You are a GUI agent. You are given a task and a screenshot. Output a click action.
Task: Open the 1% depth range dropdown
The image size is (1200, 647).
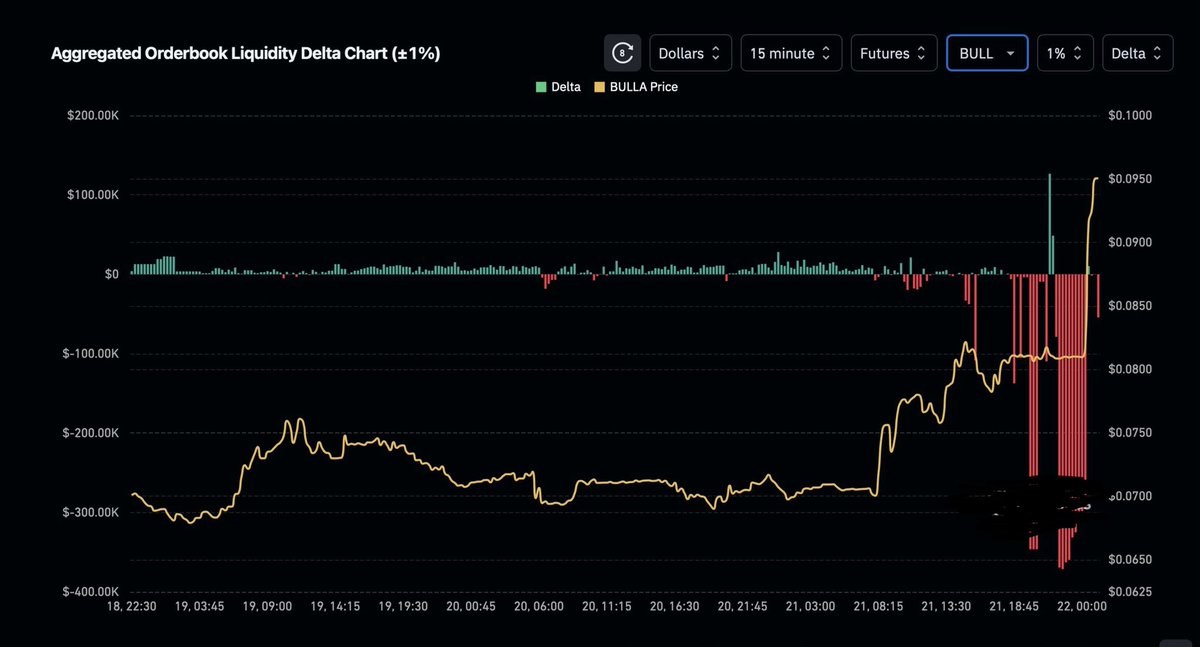click(x=1064, y=53)
